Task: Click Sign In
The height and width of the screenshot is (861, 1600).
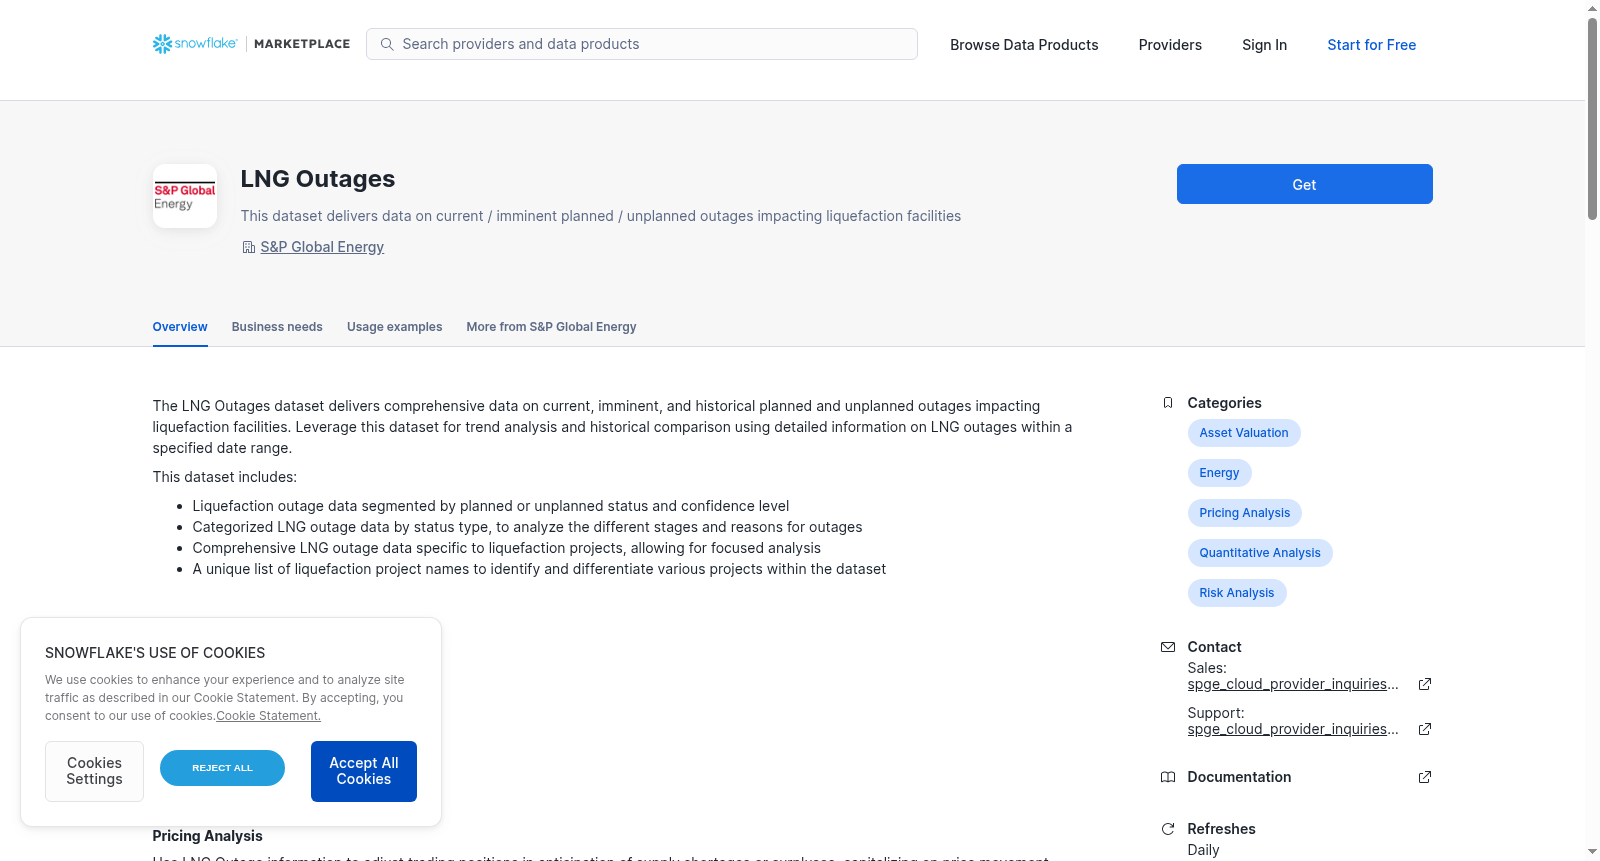Action: (x=1264, y=45)
